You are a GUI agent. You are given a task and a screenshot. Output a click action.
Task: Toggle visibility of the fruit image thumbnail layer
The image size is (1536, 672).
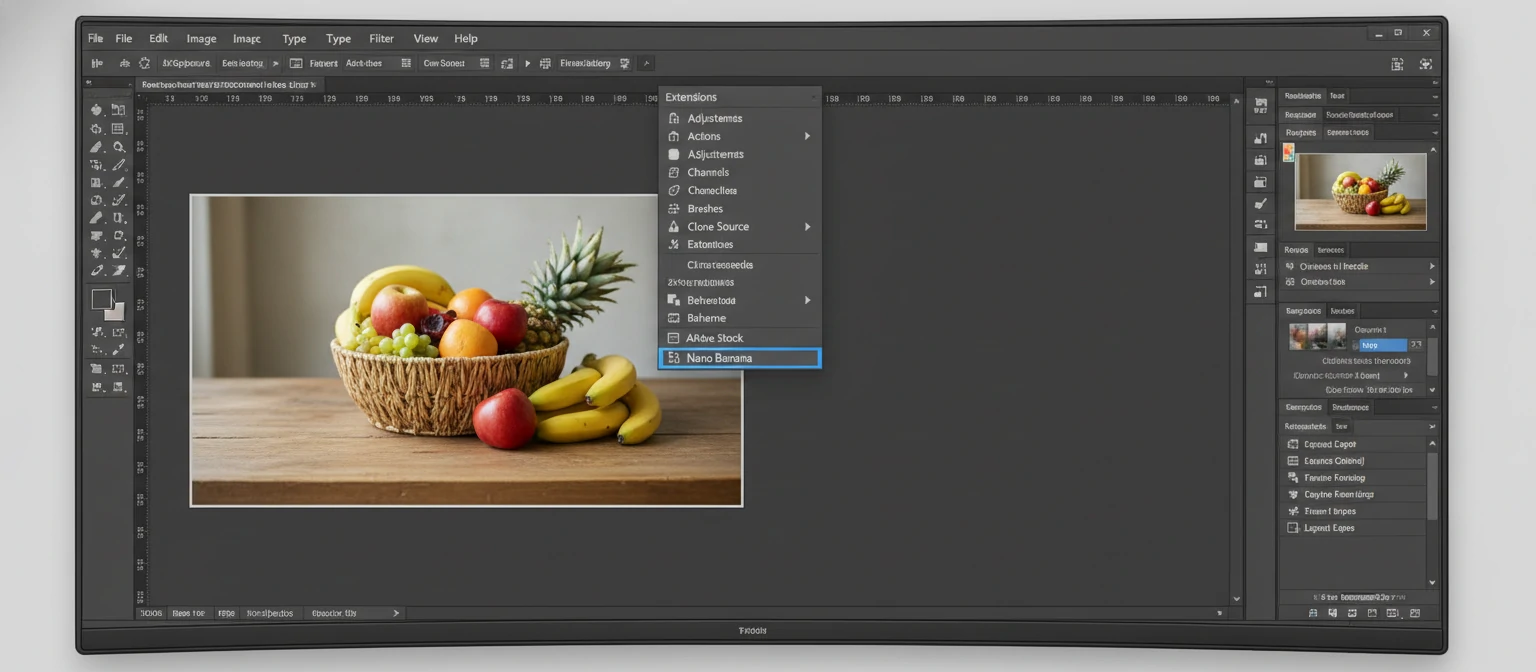(1290, 153)
